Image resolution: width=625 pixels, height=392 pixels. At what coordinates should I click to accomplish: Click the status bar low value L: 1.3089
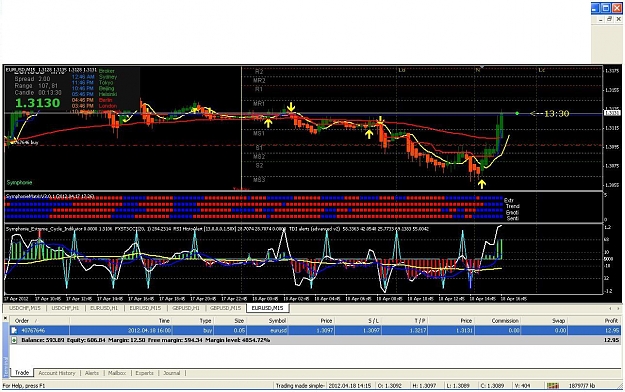(x=459, y=386)
